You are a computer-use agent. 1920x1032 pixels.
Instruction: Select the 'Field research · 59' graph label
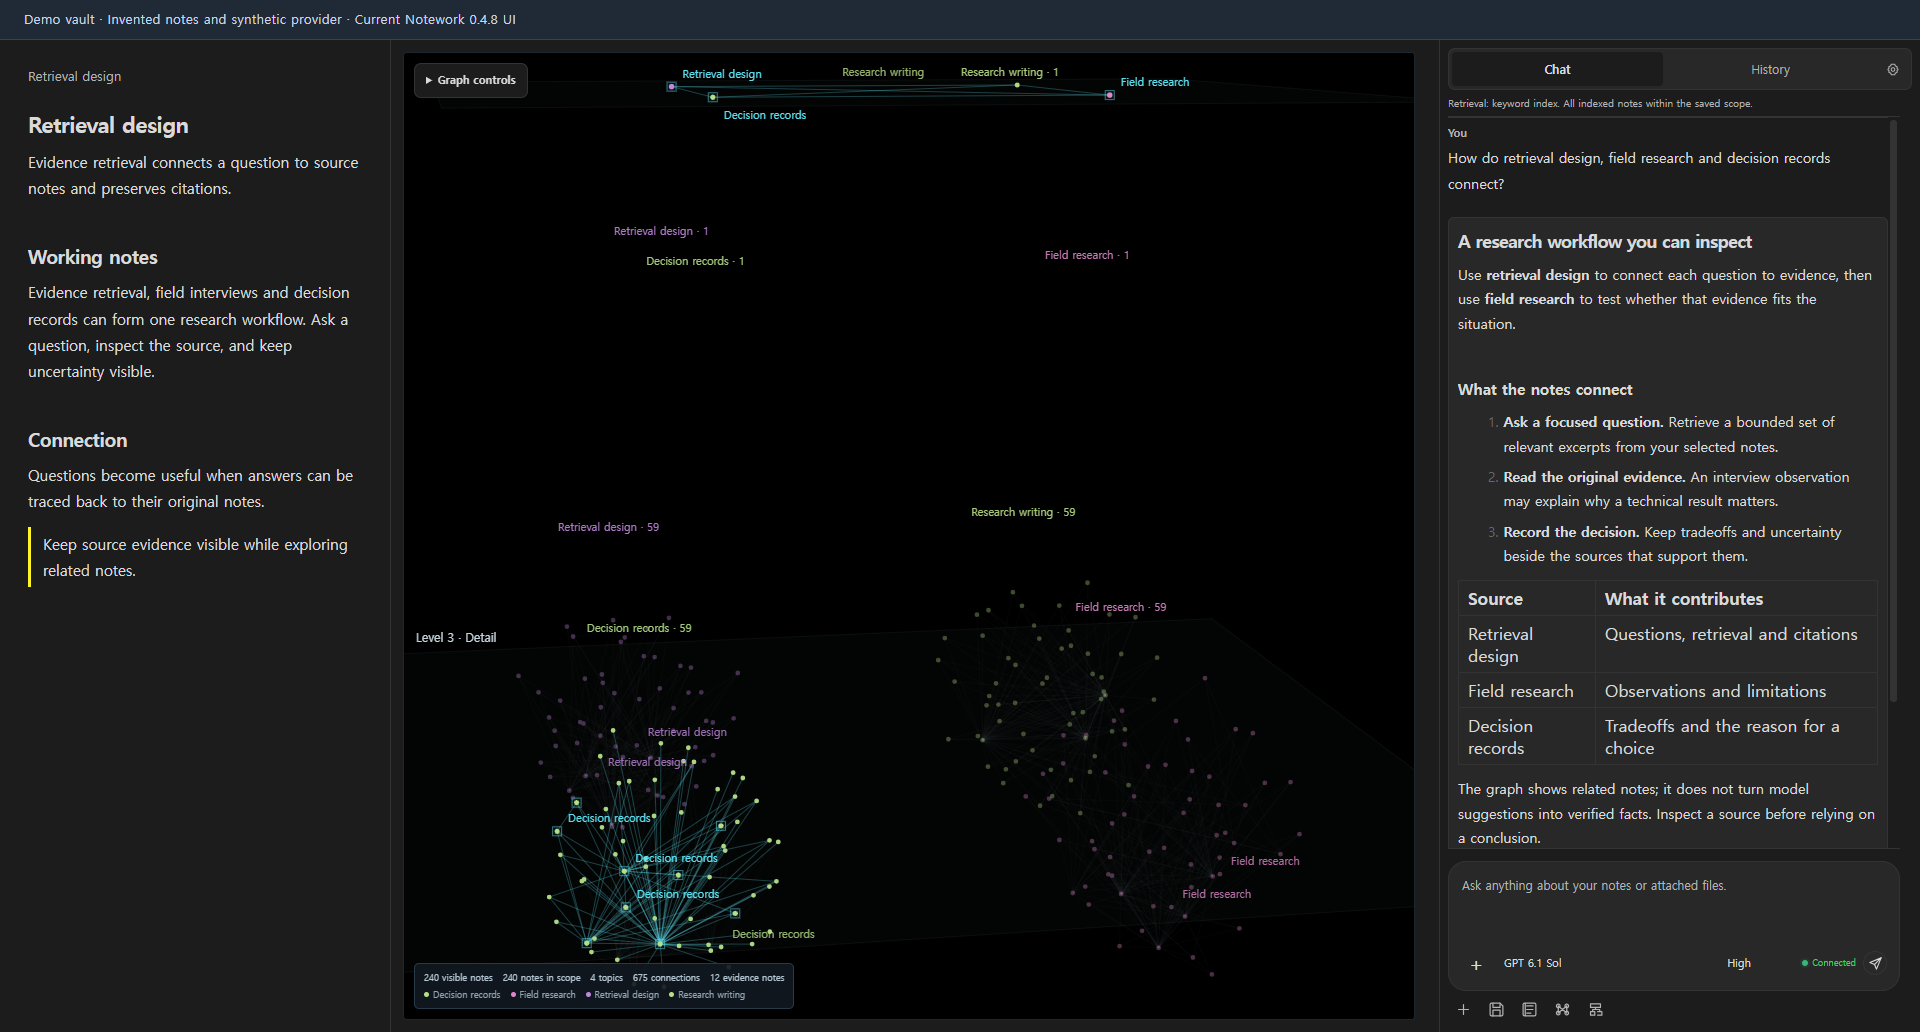point(1120,607)
